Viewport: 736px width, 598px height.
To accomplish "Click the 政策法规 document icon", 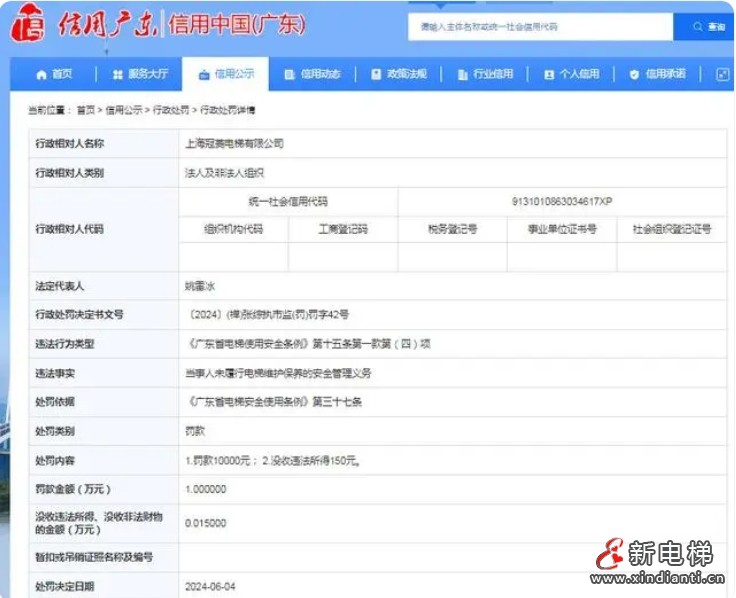I will 376,75.
